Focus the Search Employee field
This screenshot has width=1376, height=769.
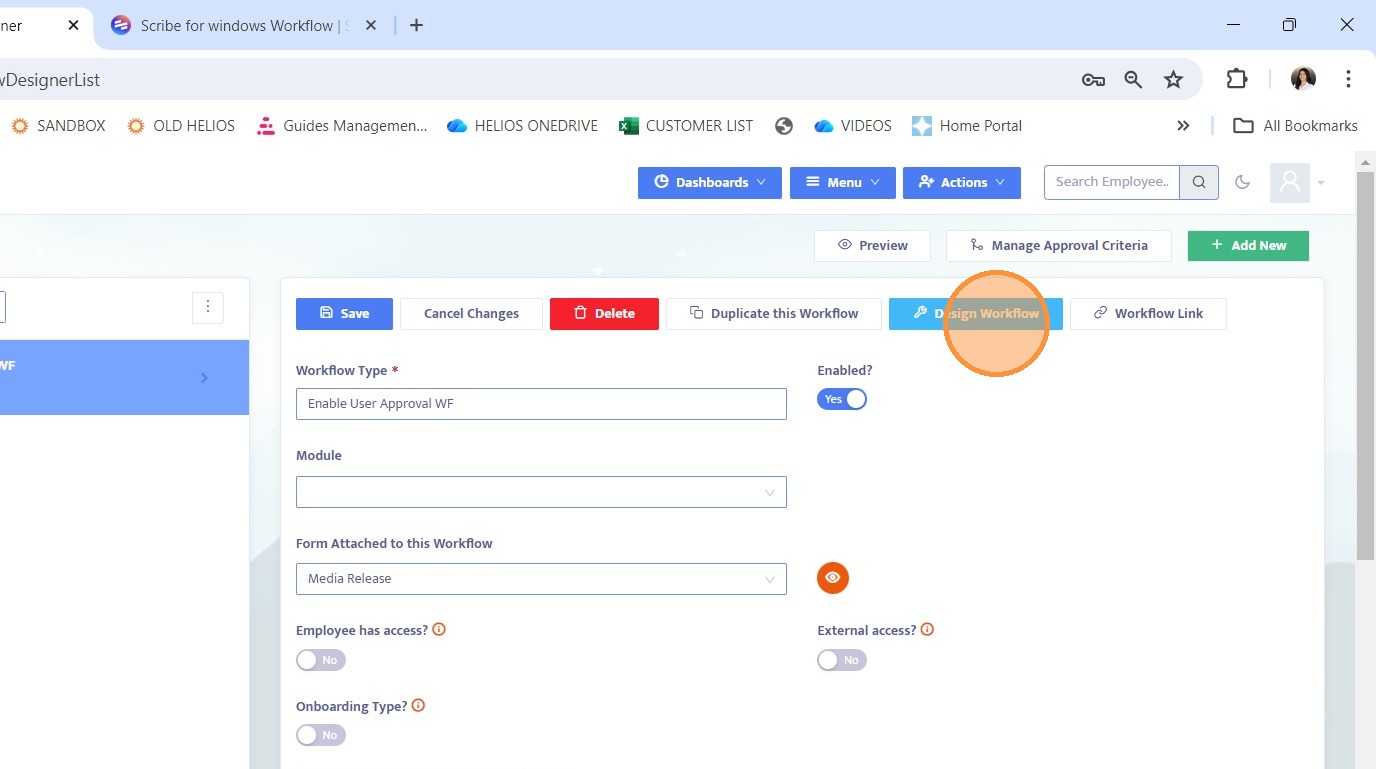[1112, 182]
